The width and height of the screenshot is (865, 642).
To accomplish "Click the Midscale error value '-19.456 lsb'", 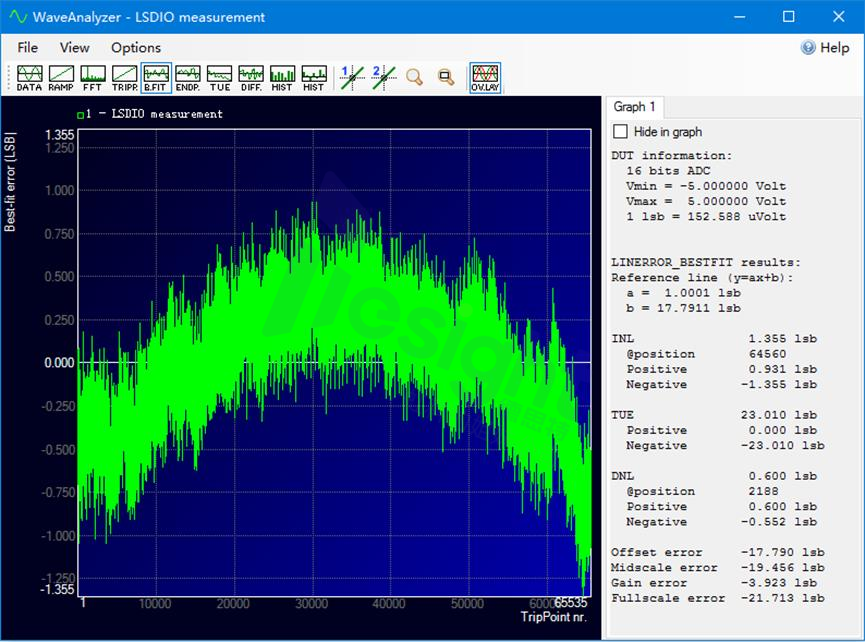I will [x=782, y=568].
